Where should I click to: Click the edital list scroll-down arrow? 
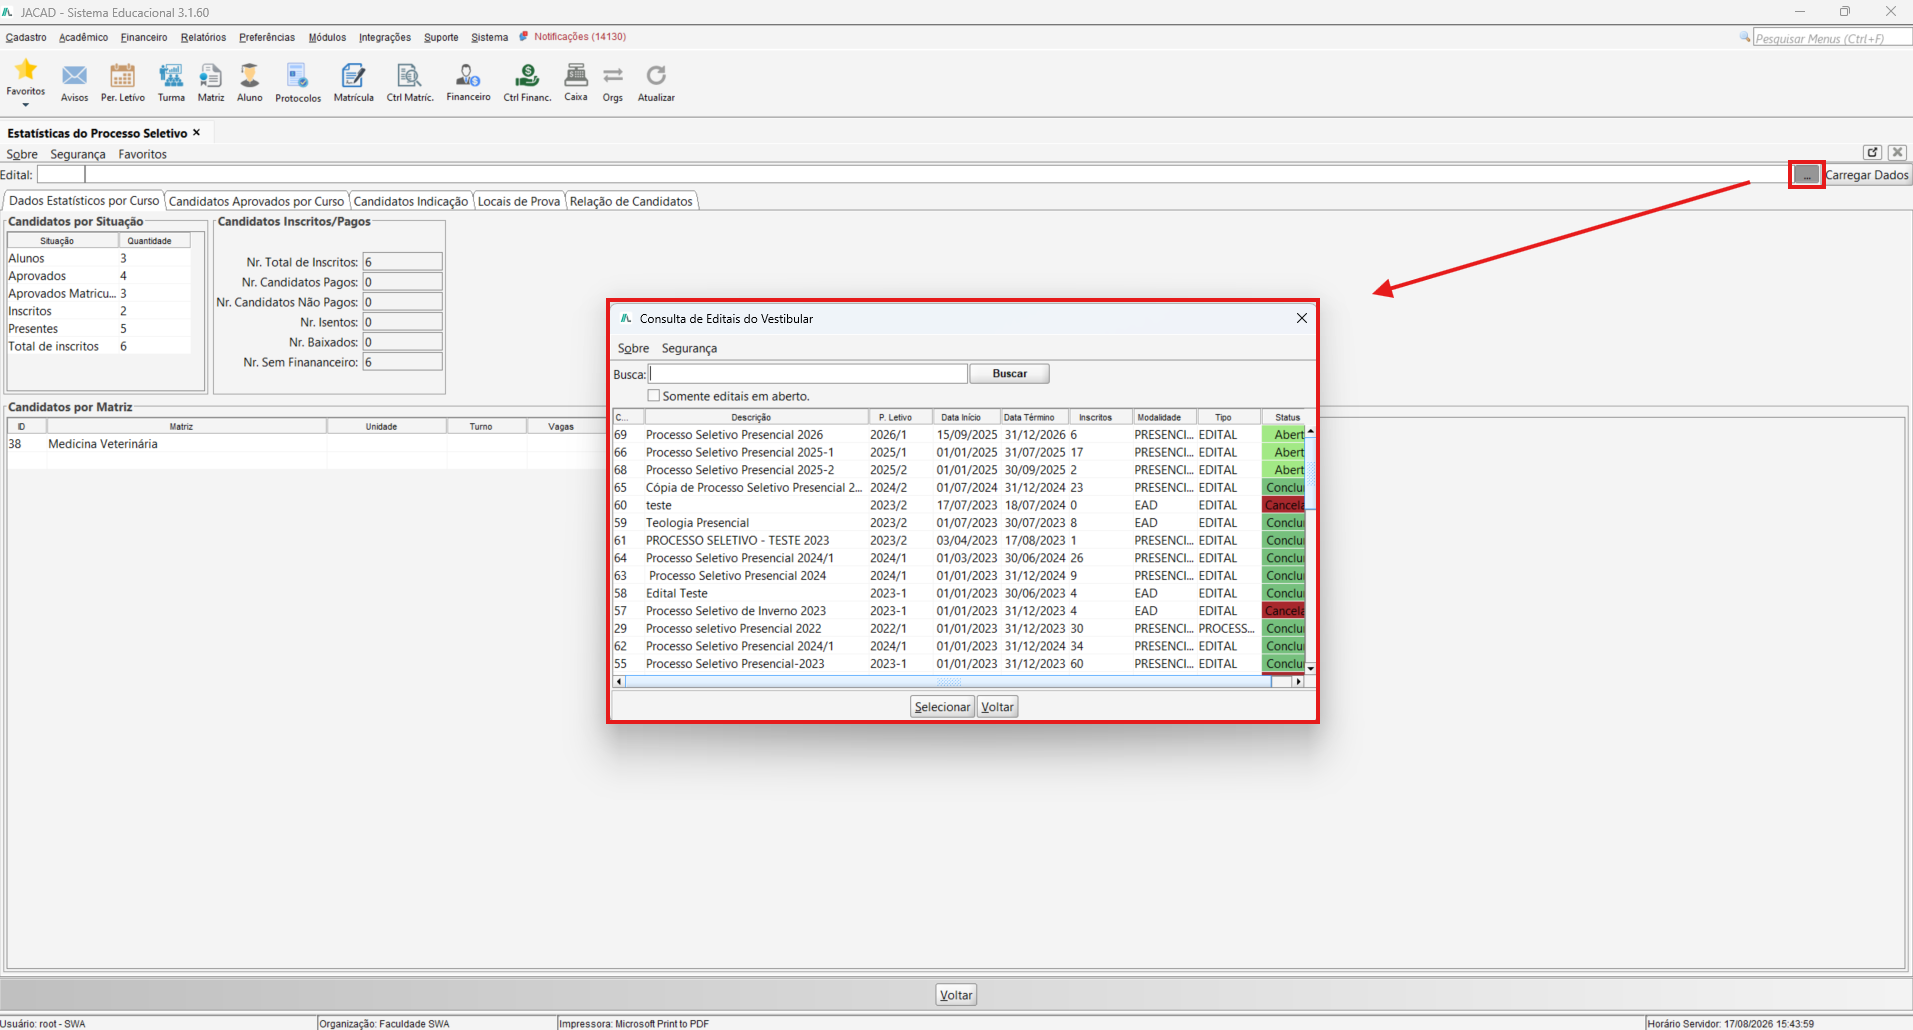1310,668
